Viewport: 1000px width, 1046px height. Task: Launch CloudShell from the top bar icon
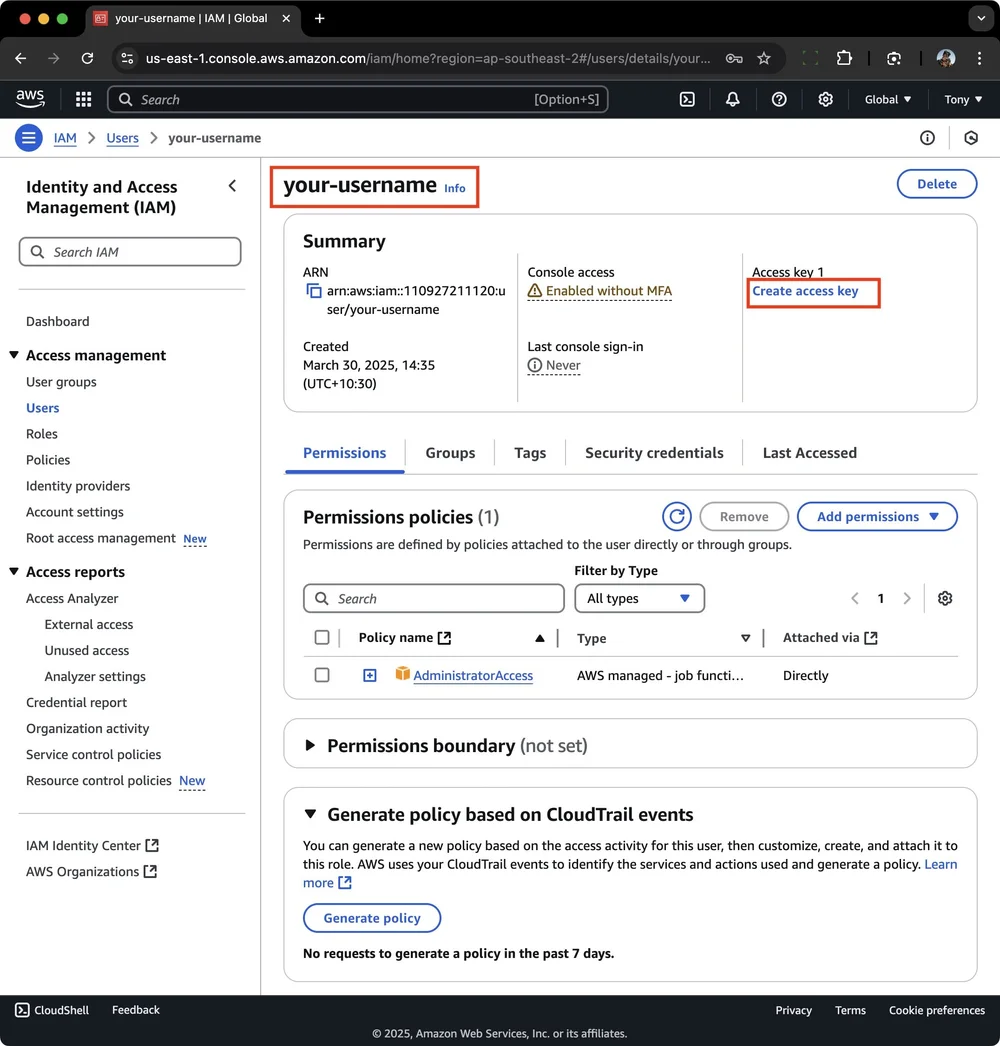click(687, 99)
